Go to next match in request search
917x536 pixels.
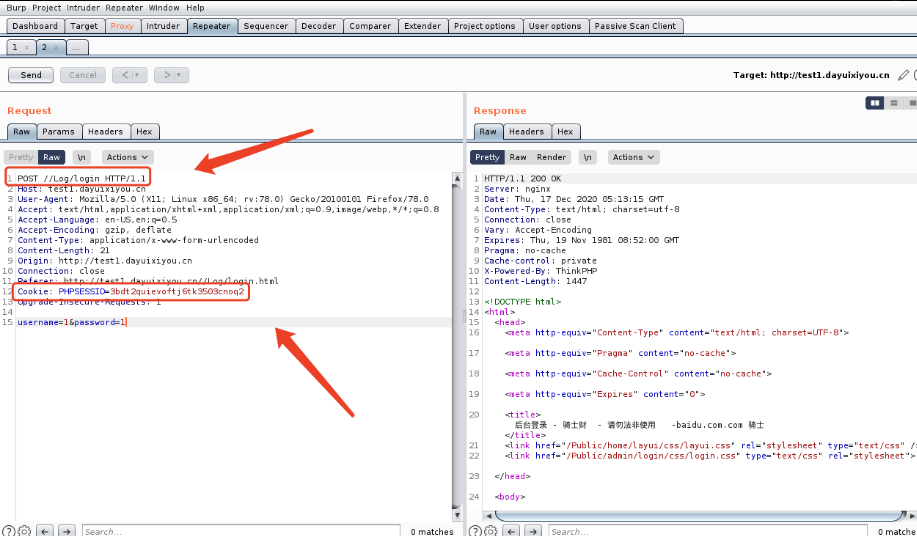(x=67, y=531)
